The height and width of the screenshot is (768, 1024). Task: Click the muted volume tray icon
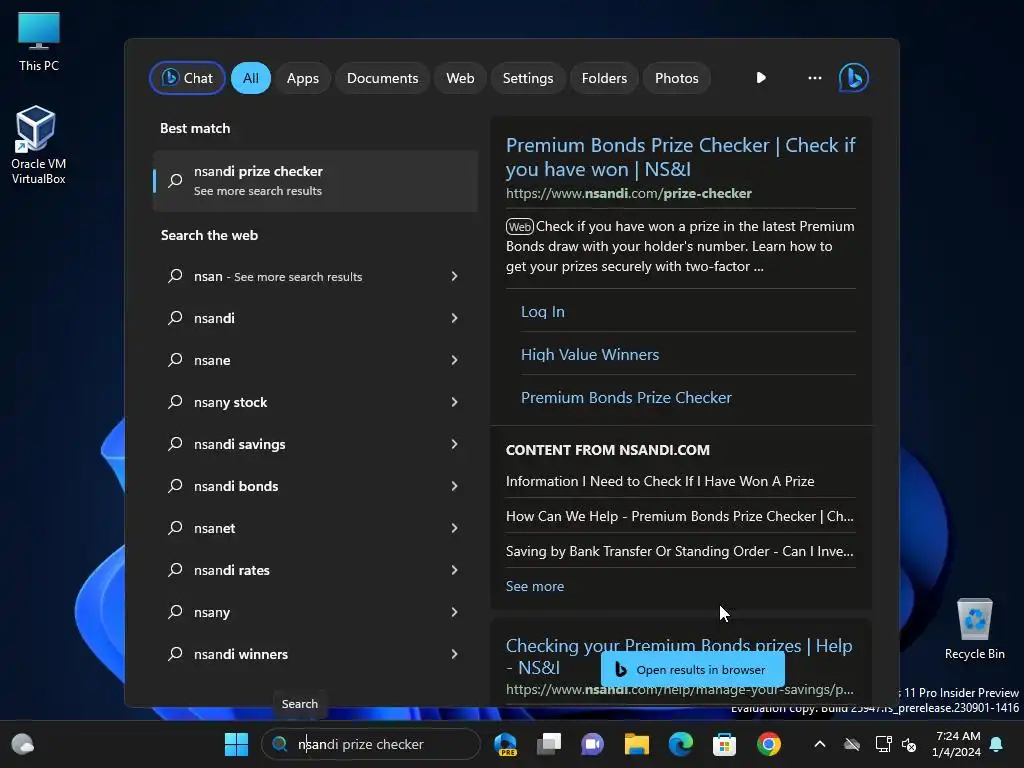coord(908,744)
